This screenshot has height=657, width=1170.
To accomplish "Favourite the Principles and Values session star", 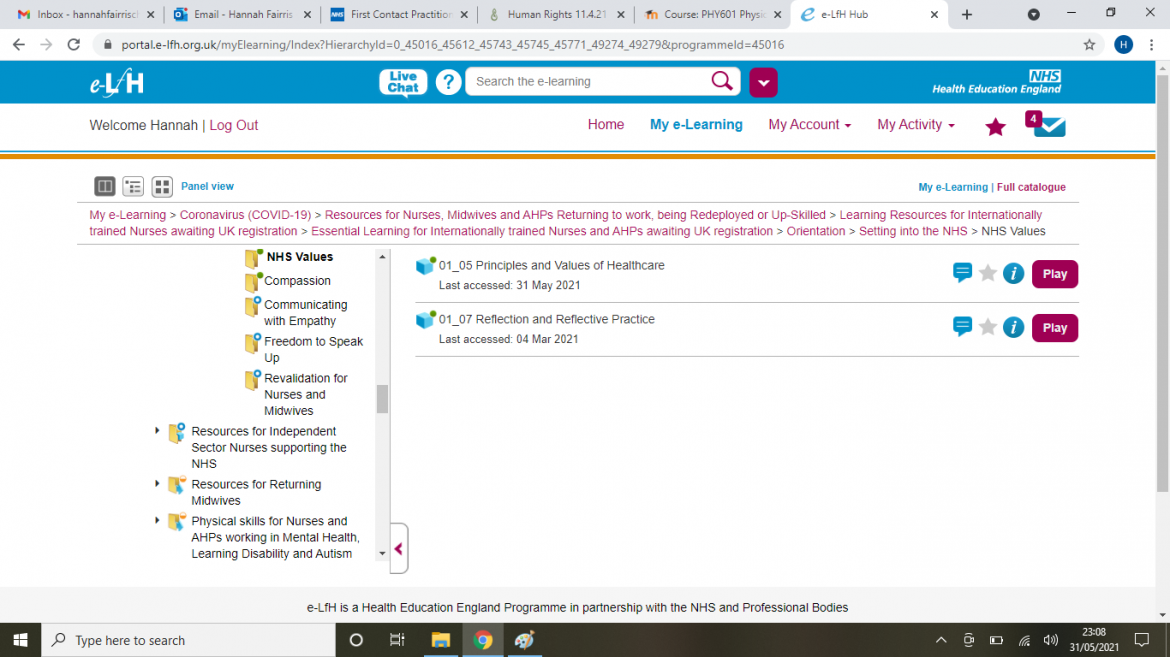I will point(988,273).
